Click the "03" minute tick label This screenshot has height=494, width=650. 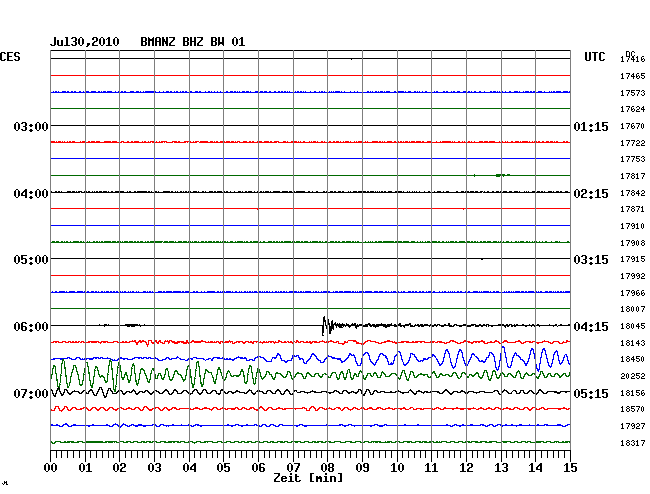(x=154, y=468)
